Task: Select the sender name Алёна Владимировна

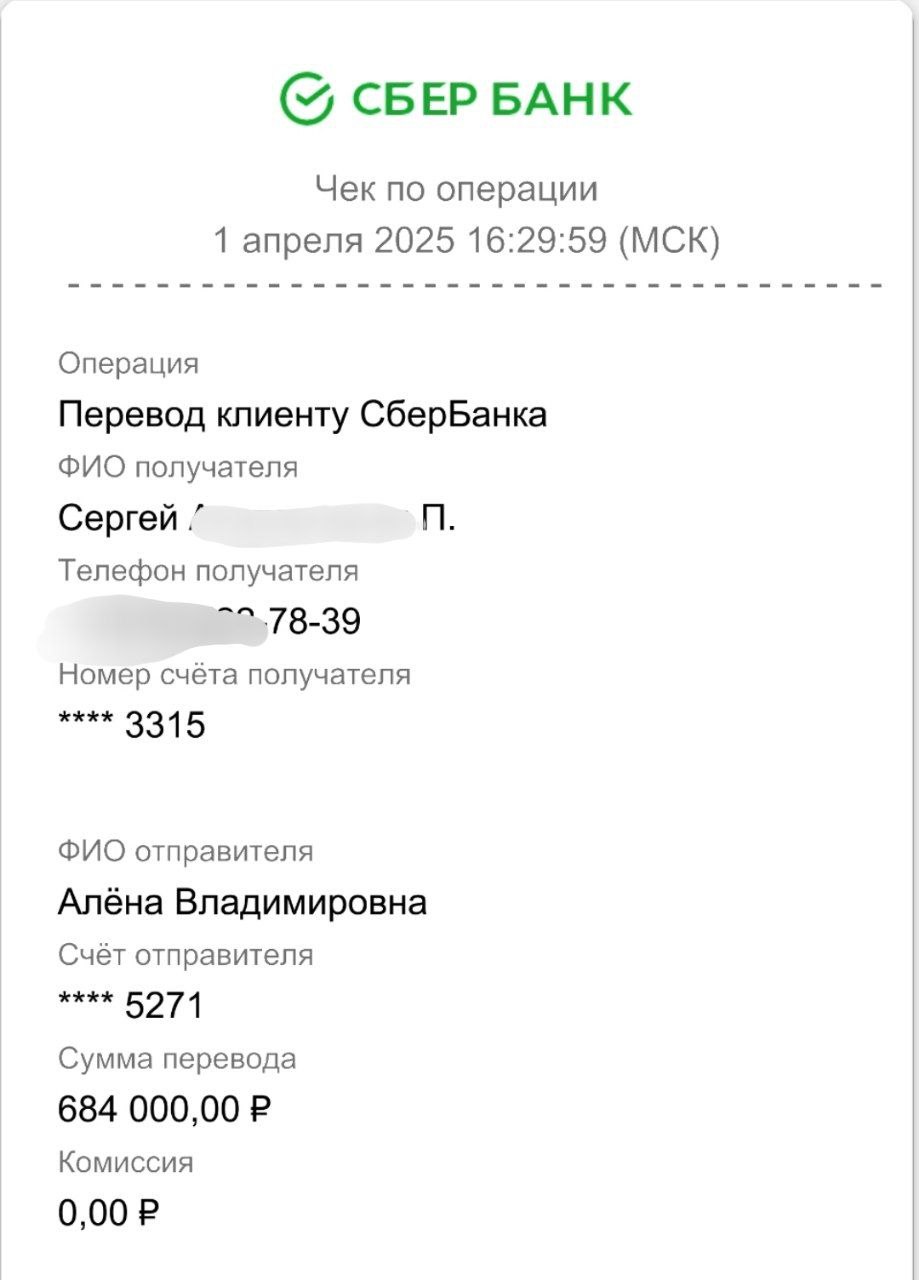Action: 242,902
